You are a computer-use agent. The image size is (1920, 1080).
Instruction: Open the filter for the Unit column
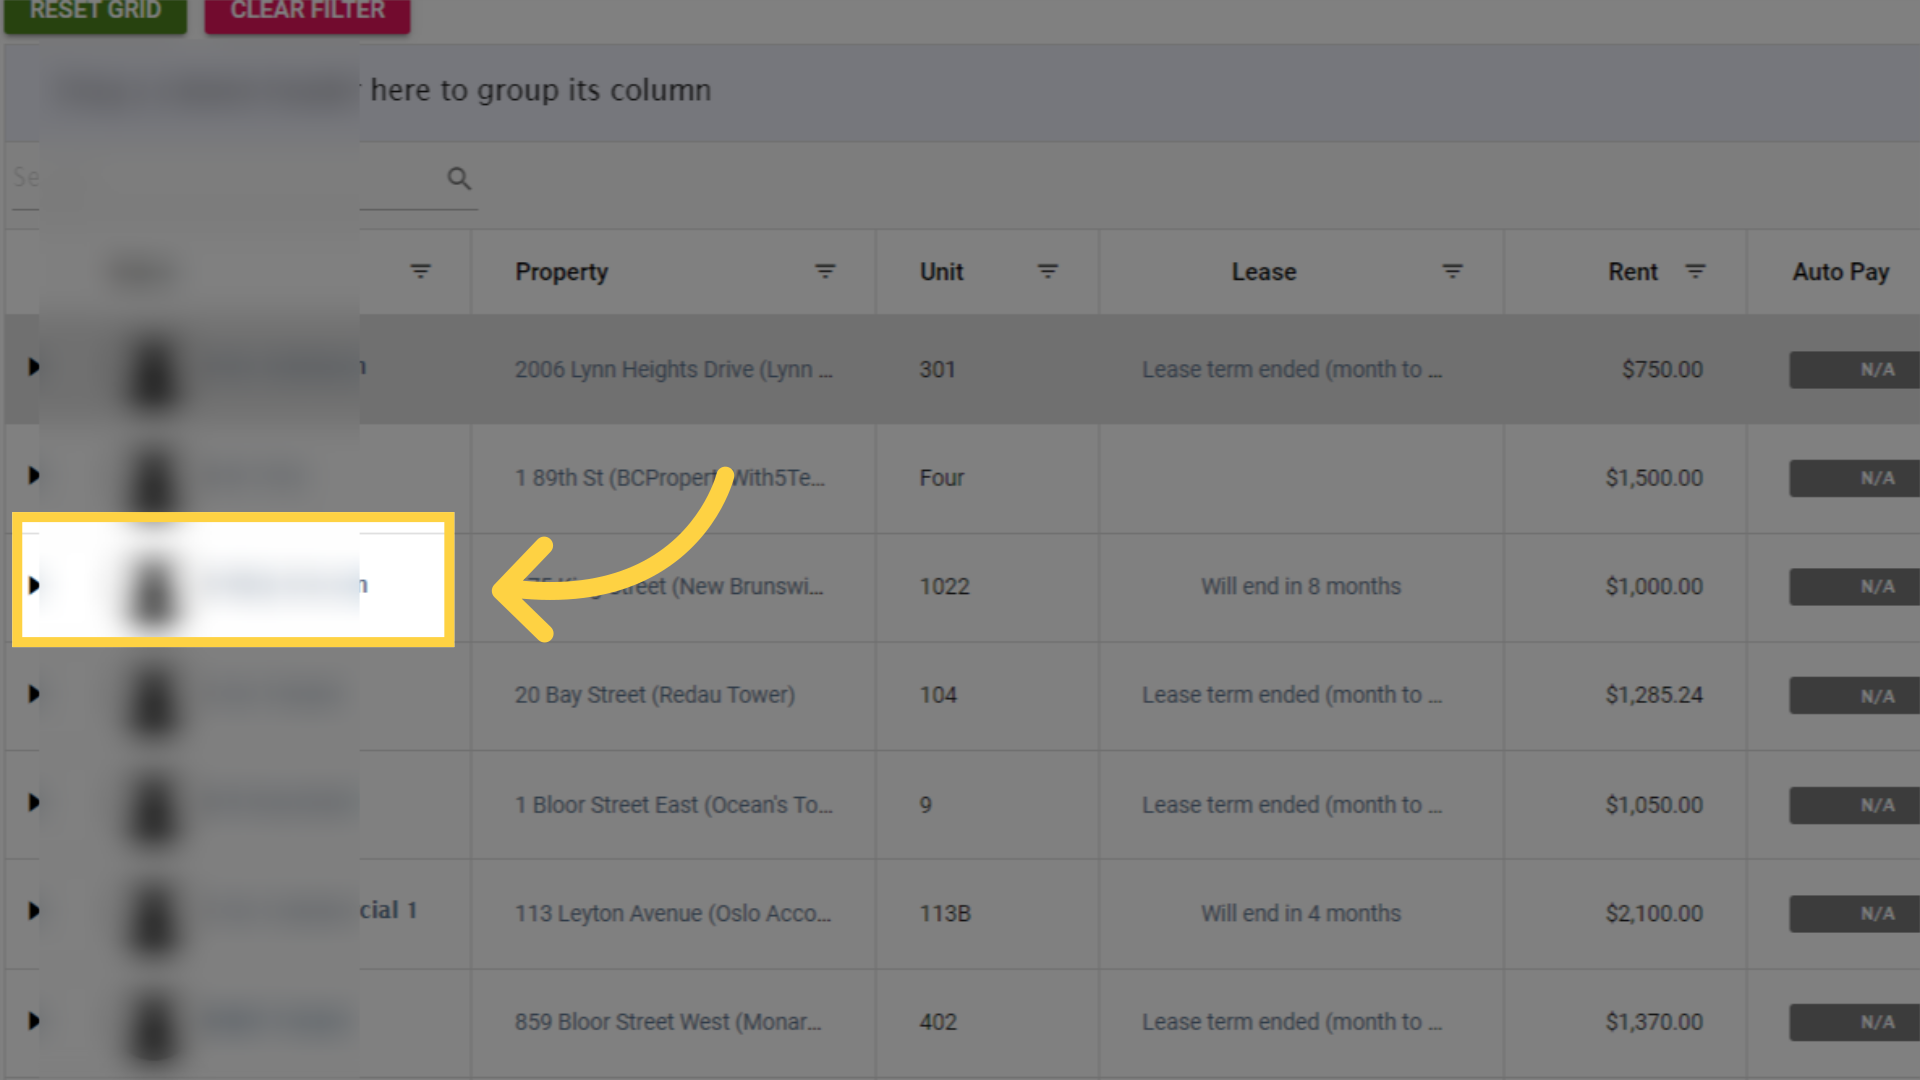point(1047,271)
